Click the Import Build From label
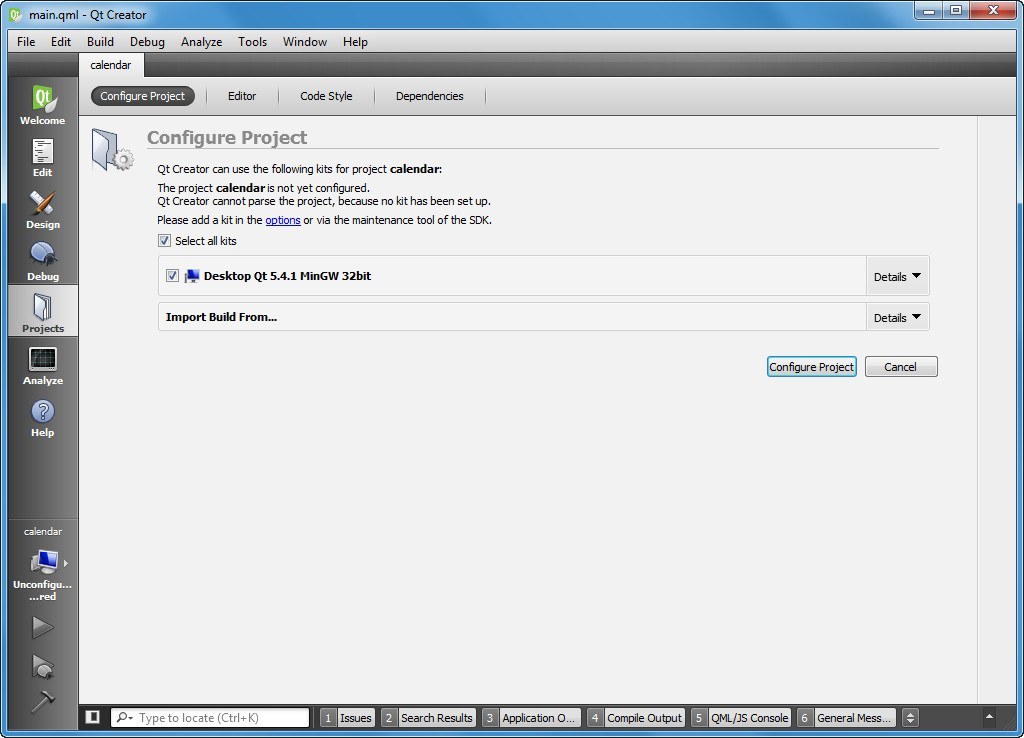The image size is (1024, 738). click(x=221, y=317)
